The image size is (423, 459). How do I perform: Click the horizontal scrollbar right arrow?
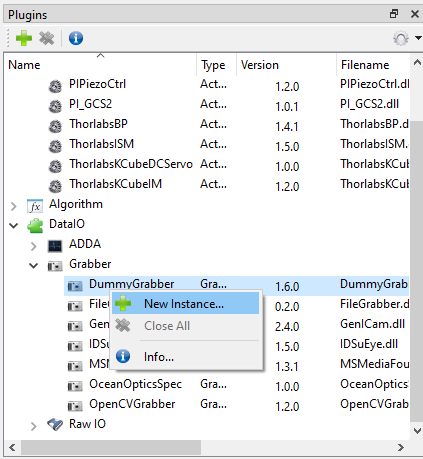pyautogui.click(x=401, y=447)
